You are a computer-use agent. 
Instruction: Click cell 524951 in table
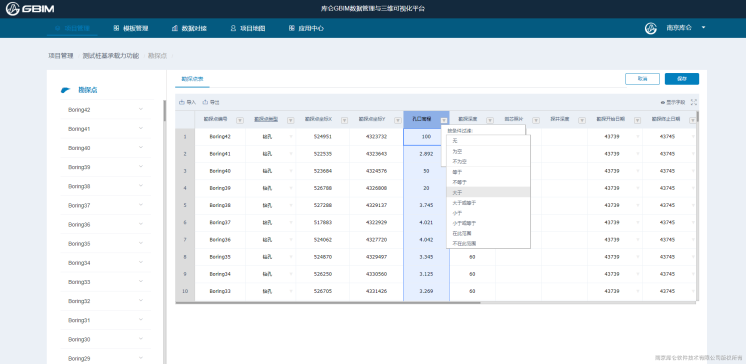(x=323, y=137)
